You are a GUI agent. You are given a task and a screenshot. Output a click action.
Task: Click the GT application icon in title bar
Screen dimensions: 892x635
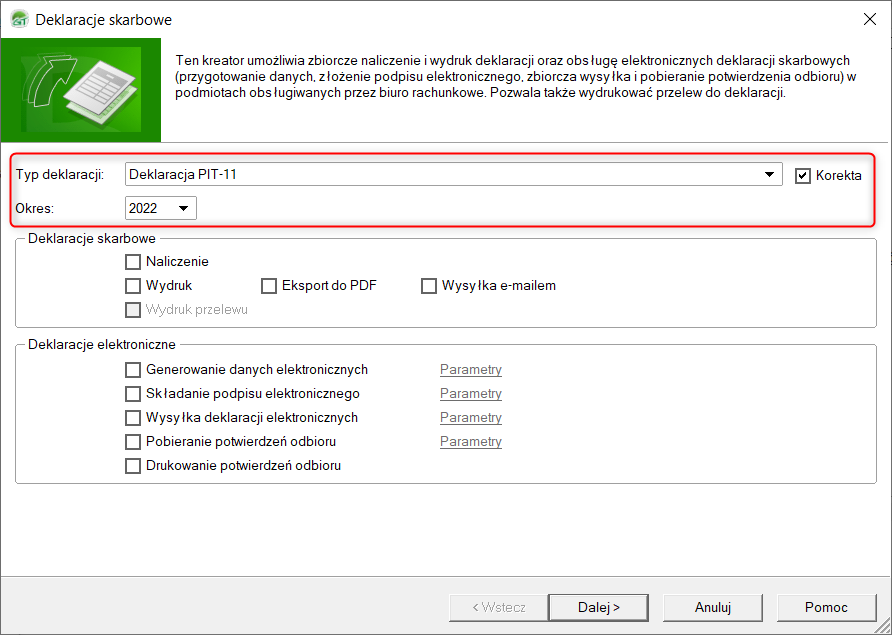(19, 19)
